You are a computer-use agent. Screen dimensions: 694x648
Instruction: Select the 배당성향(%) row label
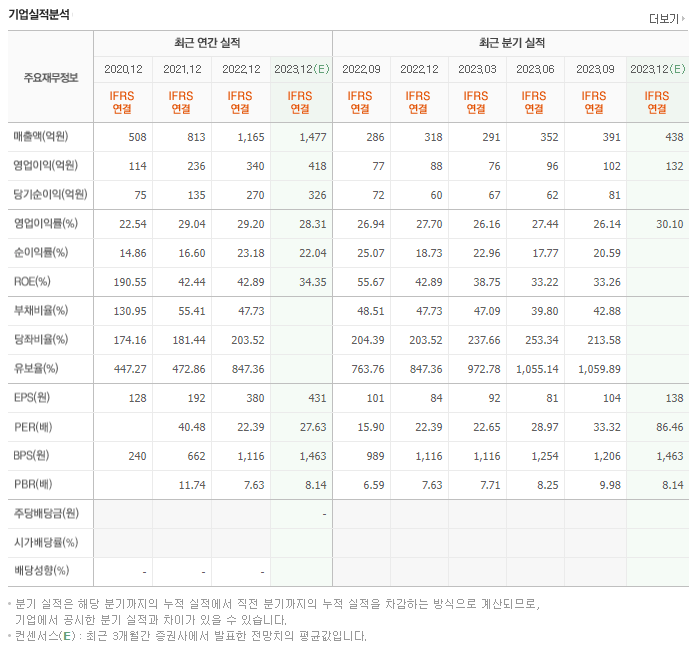click(42, 571)
